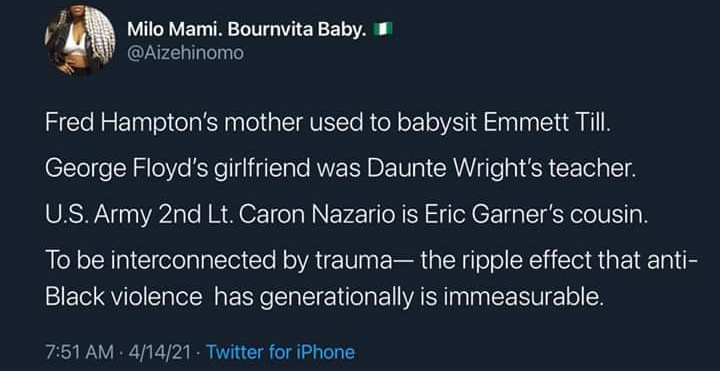Click the Nigerian flag emoji
Screen dimensions: 720x371
383,29
